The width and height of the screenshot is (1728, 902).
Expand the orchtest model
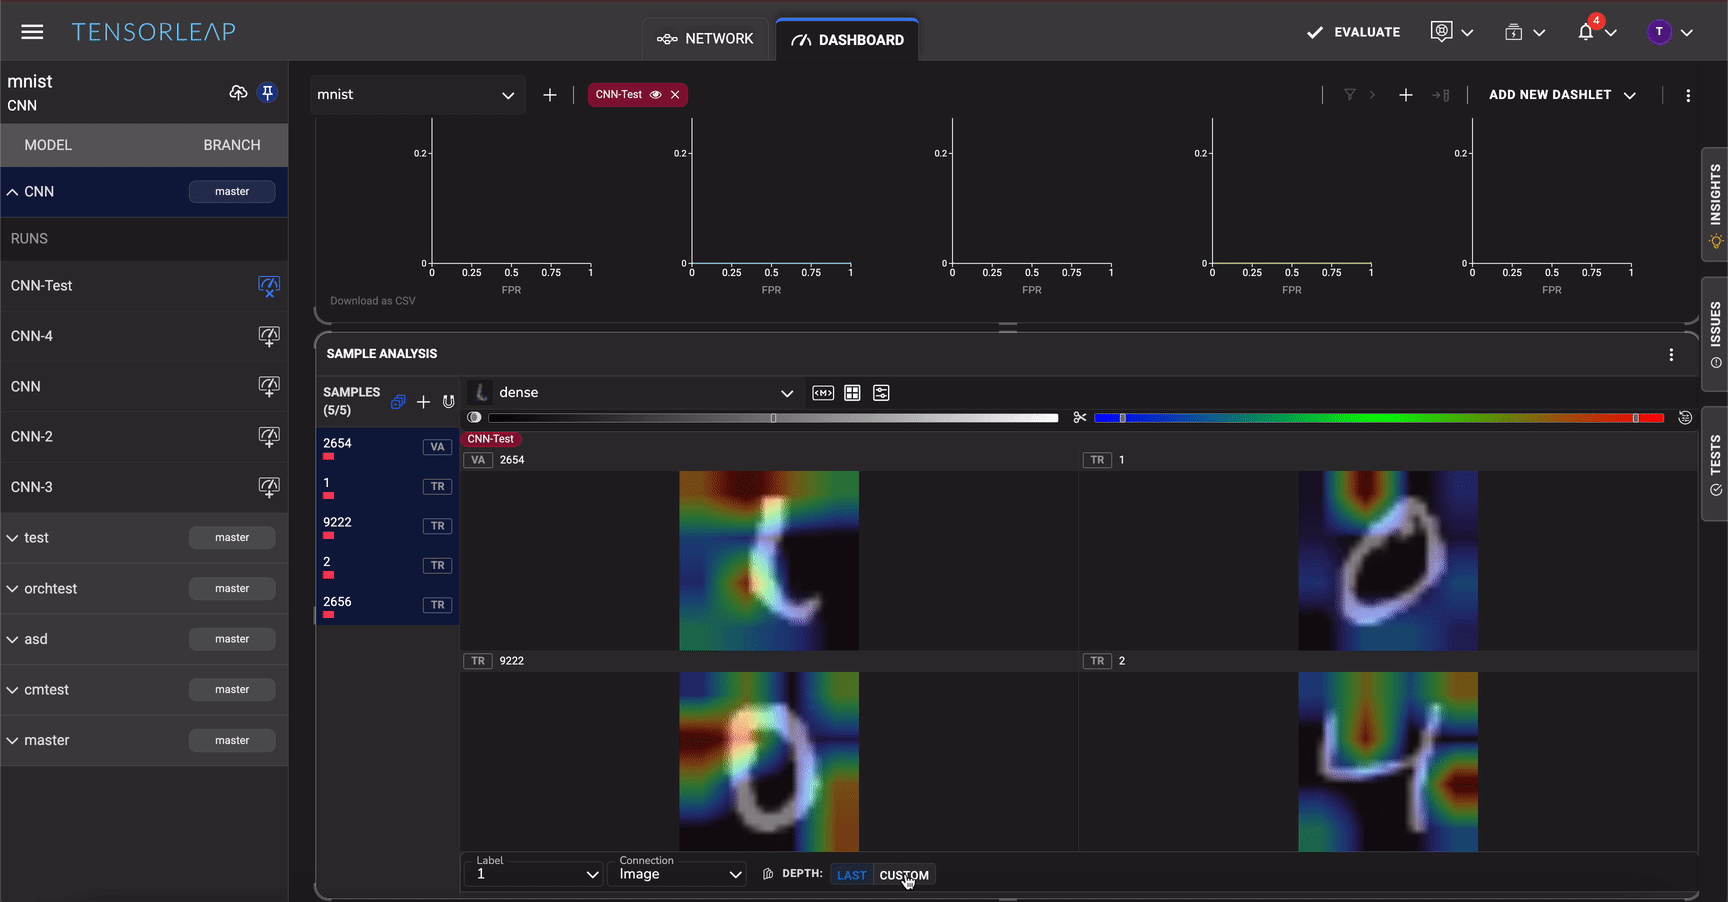click(x=13, y=589)
